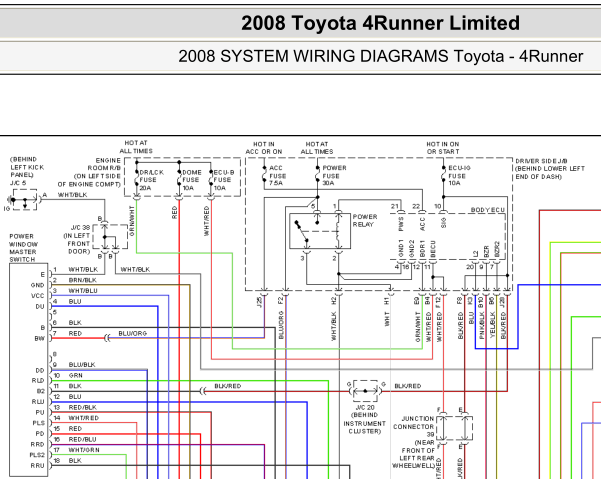This screenshot has height=479, width=601.
Task: Click the "GRN" wire label at pin 10
Action: tap(76, 375)
